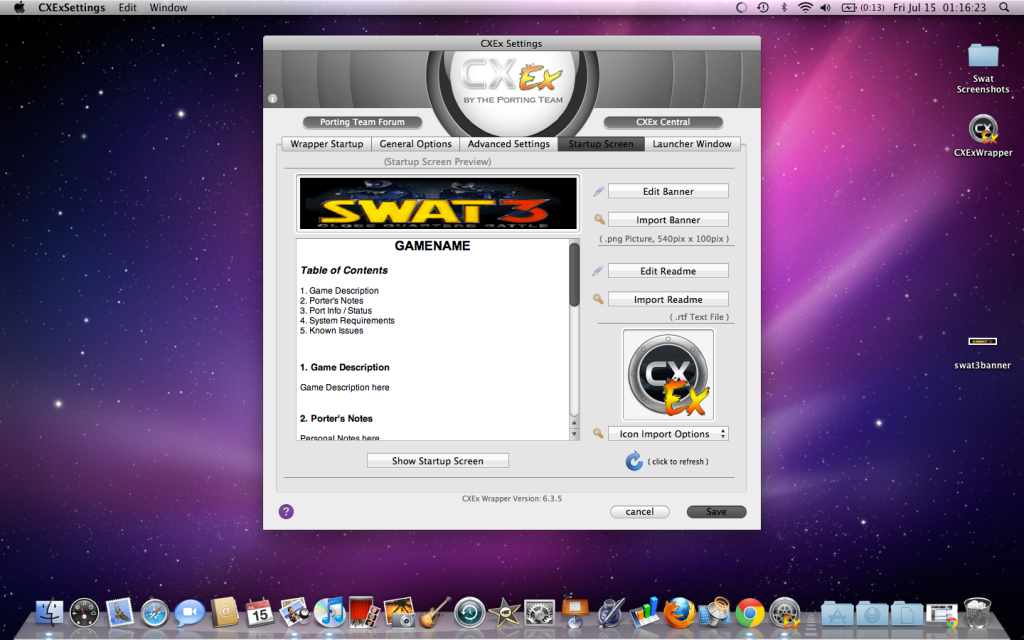Open the purple help question mark
Screen dimensions: 1024x640
pyautogui.click(x=286, y=511)
